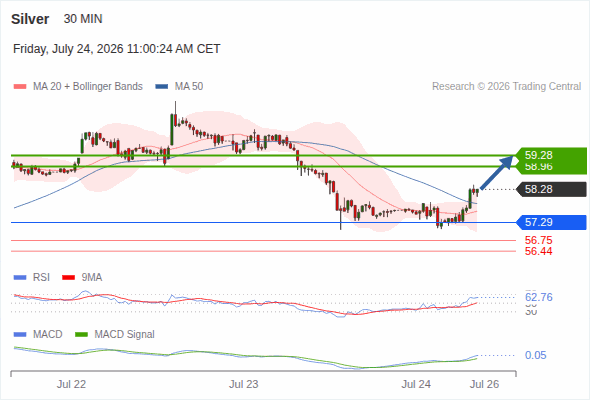Select the blue 57.29 pivot price tag
The width and height of the screenshot is (590, 400).
click(551, 222)
